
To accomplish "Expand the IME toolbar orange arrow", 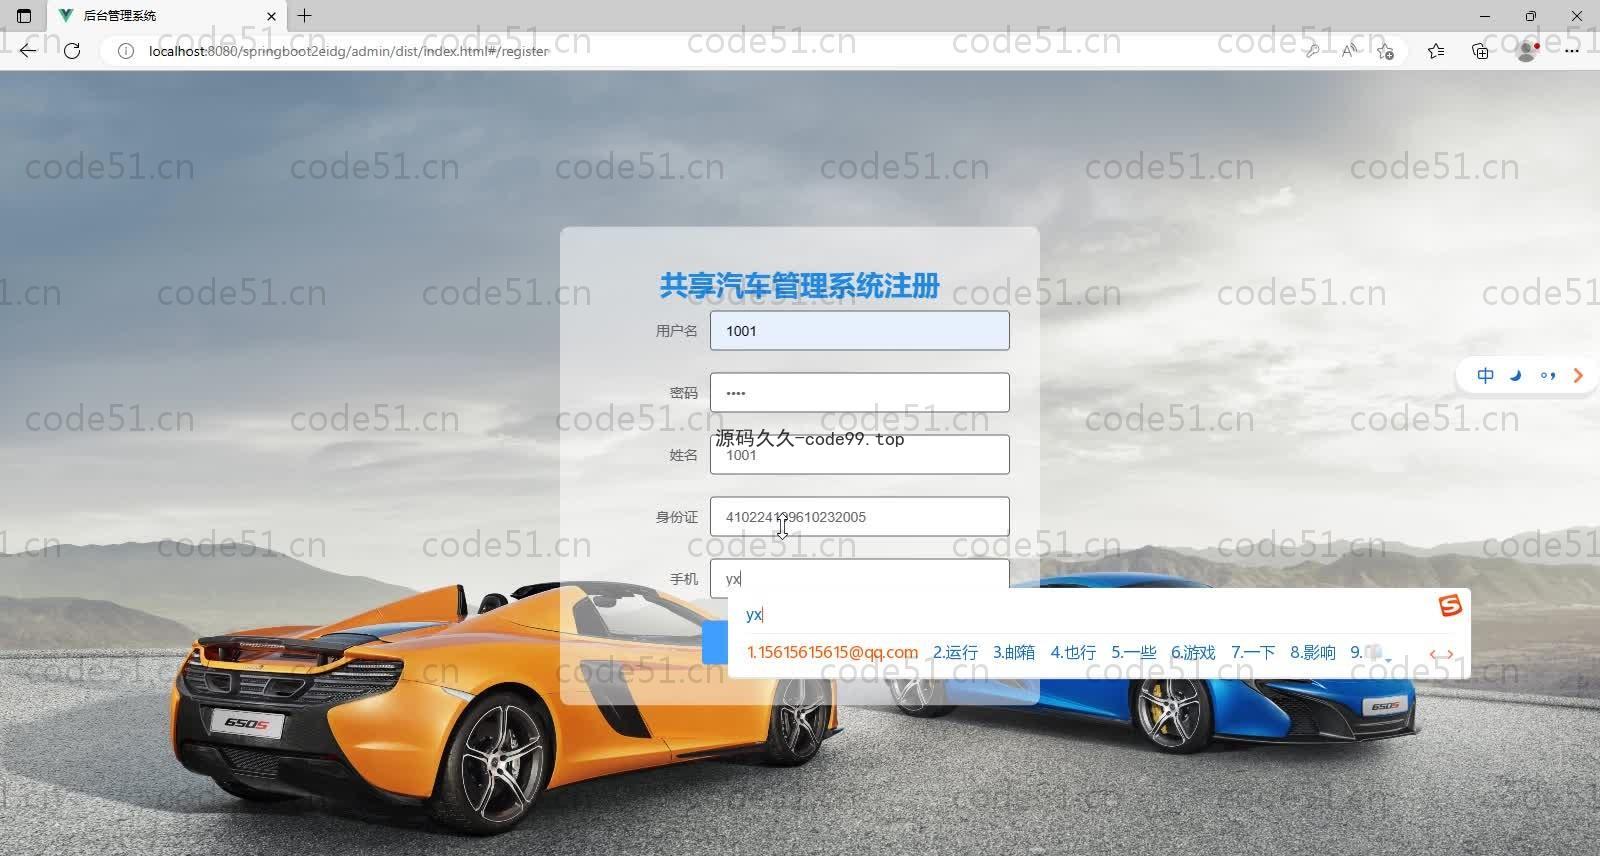I will point(1578,375).
